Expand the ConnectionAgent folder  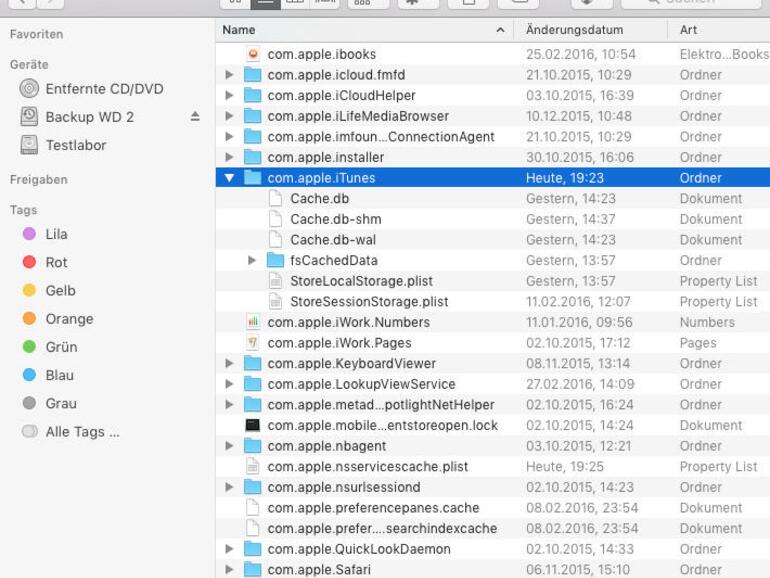click(x=229, y=137)
